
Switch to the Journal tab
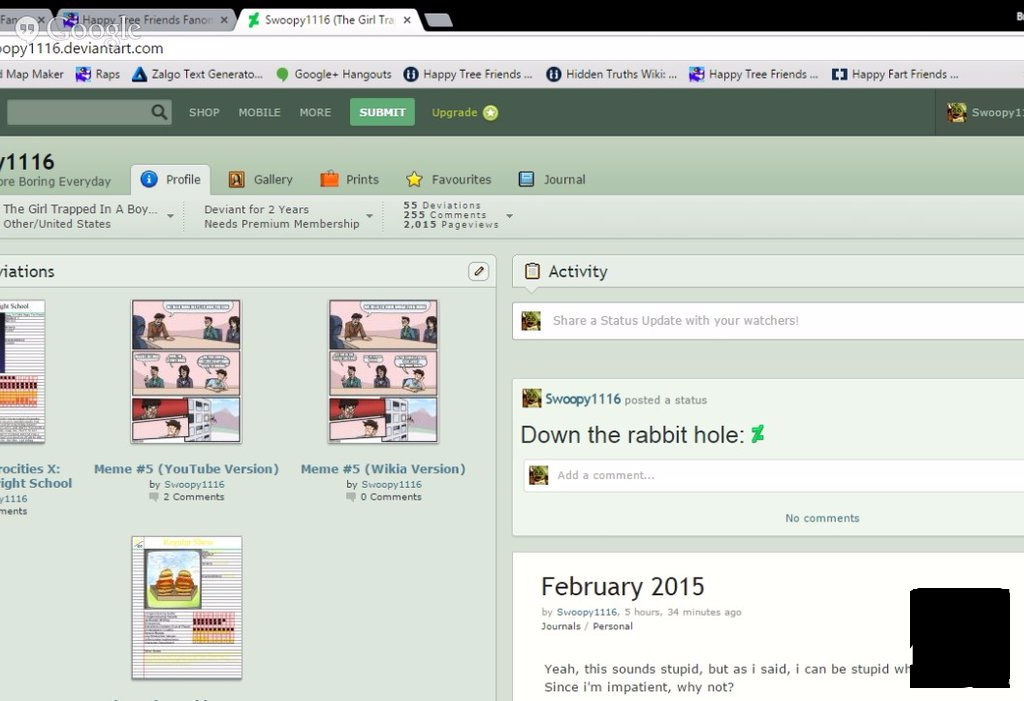tap(552, 180)
